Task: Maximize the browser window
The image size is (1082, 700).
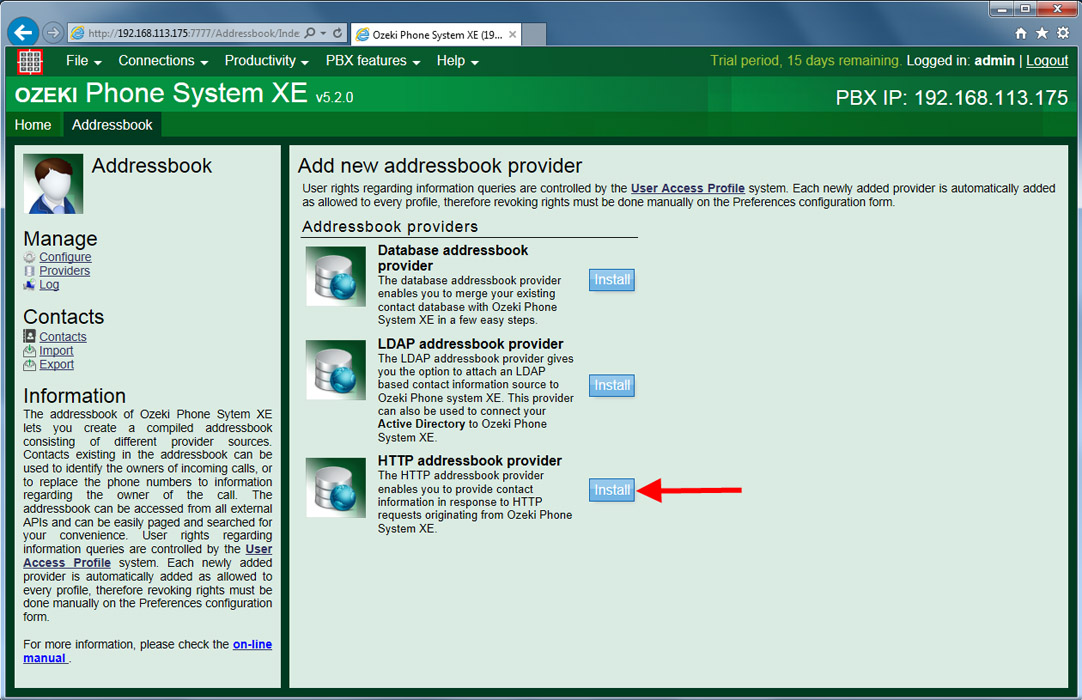Action: 1025,9
